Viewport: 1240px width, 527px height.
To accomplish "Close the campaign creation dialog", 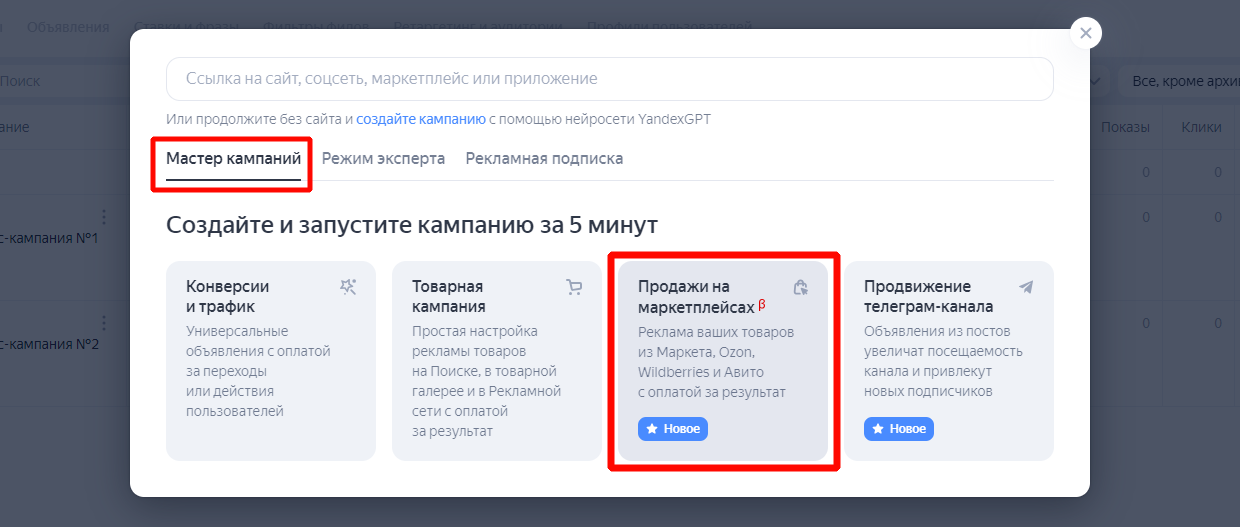I will click(1085, 32).
